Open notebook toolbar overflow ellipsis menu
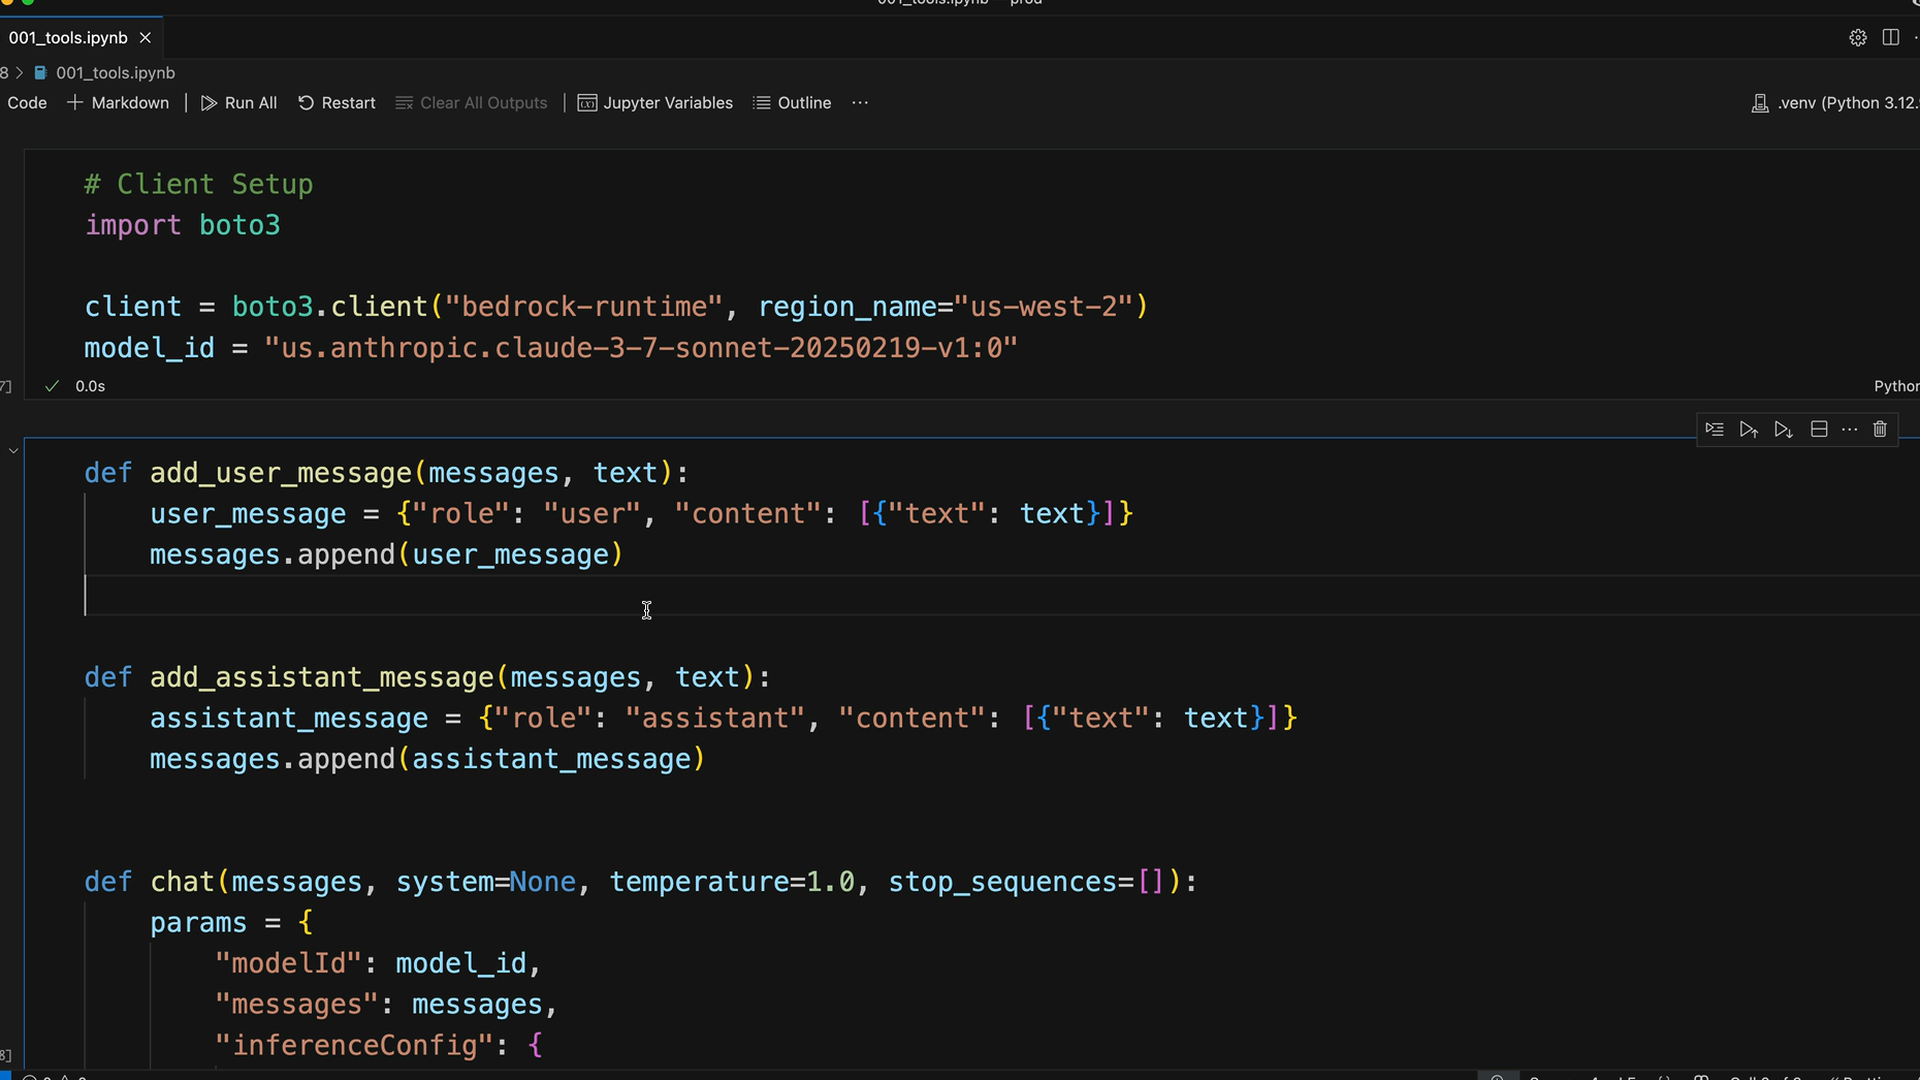The height and width of the screenshot is (1080, 1920). point(860,103)
